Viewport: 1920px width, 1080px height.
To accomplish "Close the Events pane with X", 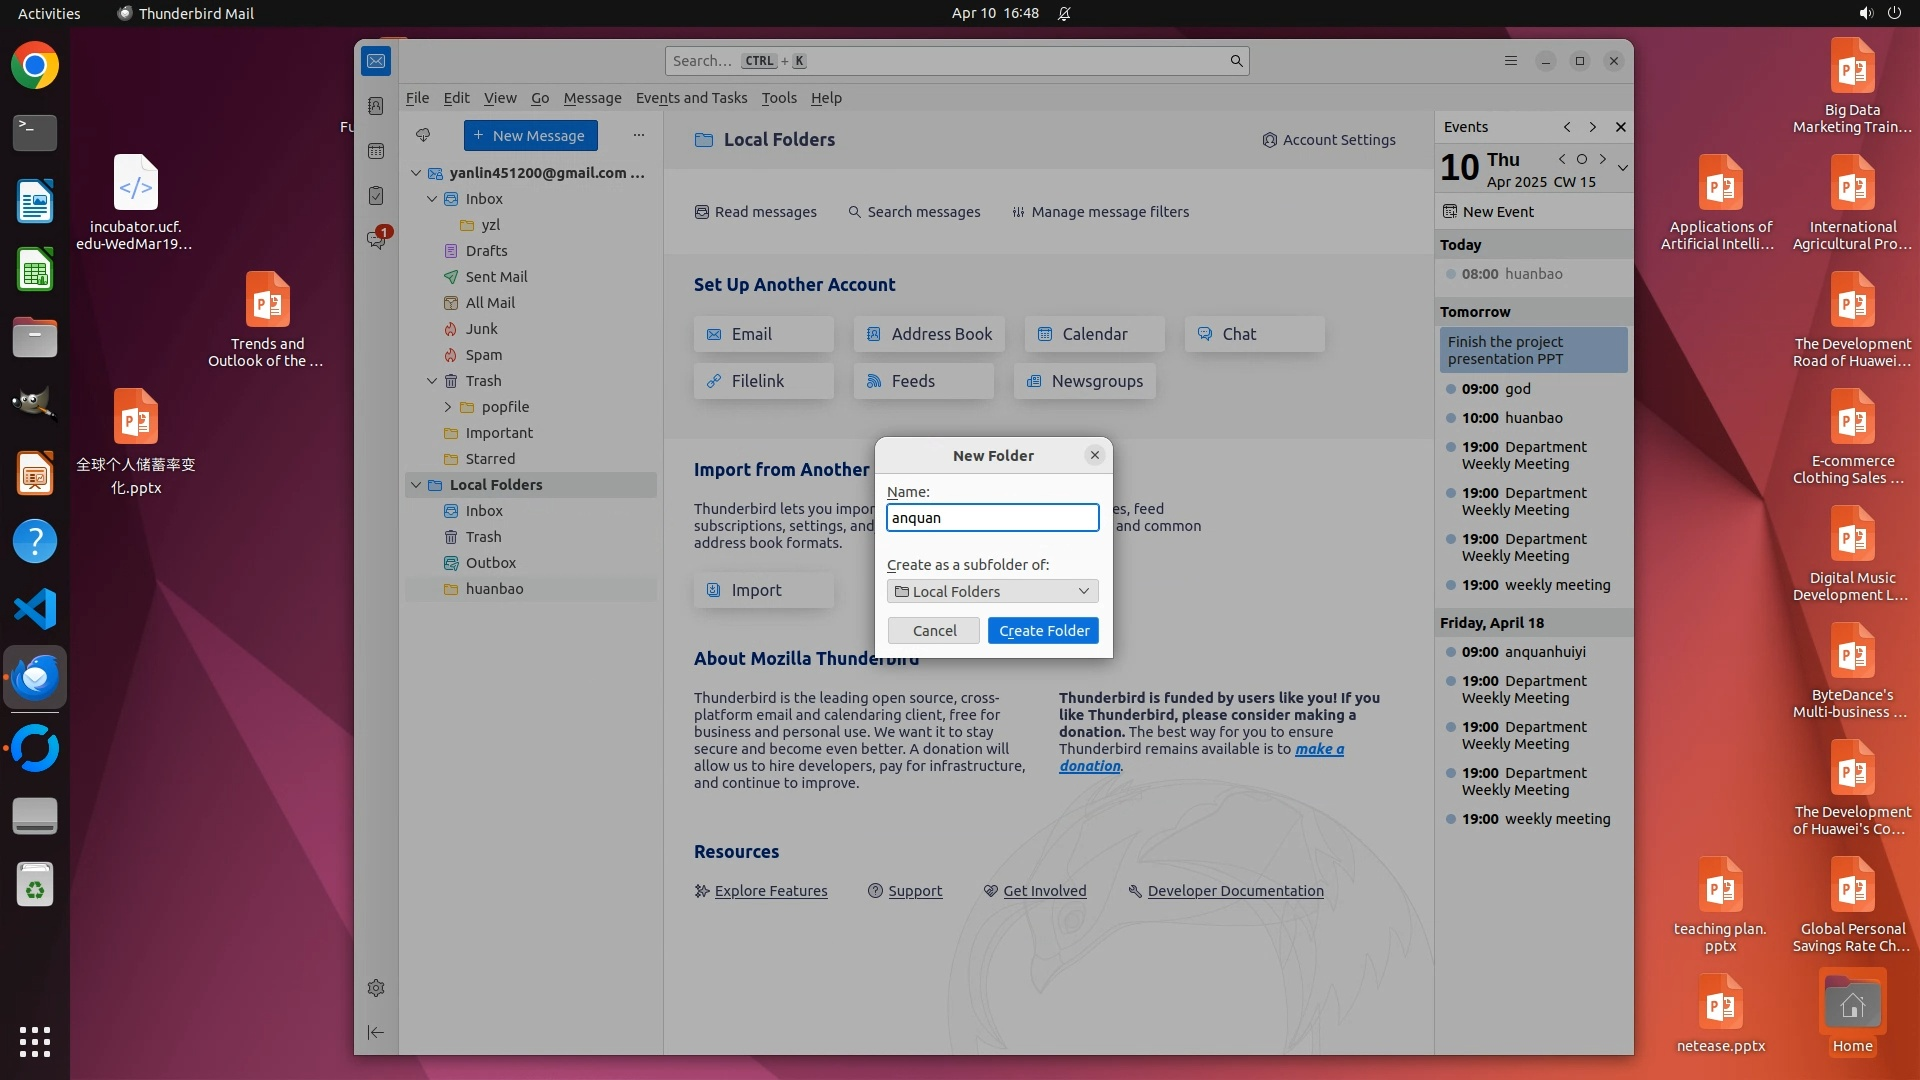I will point(1620,127).
